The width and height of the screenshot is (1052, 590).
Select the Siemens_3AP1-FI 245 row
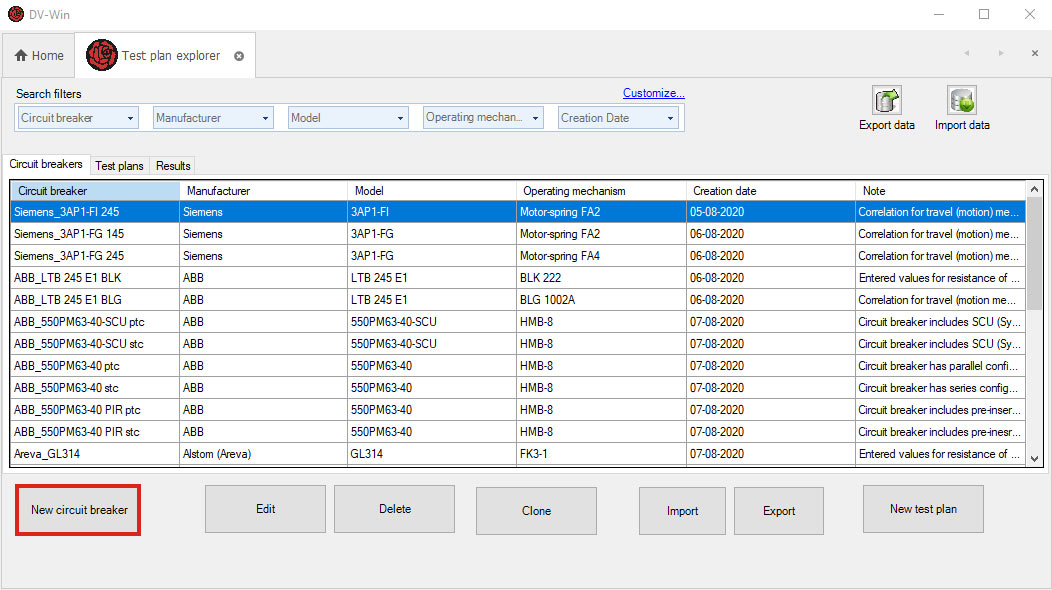[518, 212]
